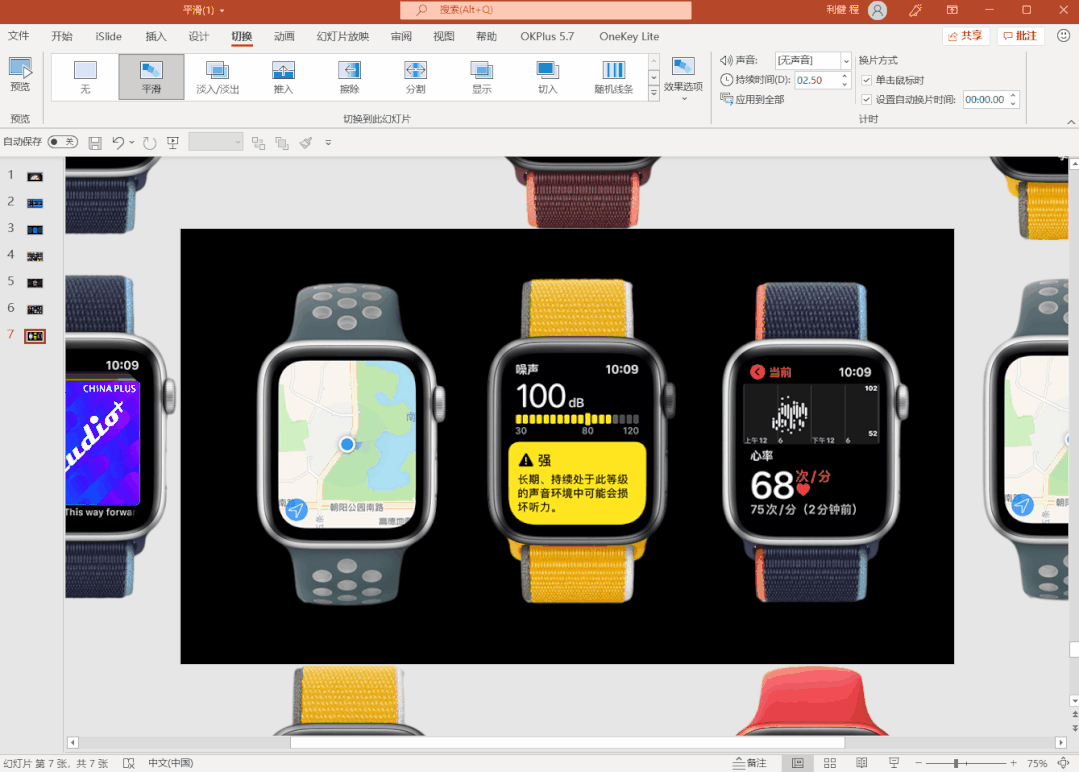Apply the 显示 (Reveal) transition
Screen dimensions: 1079x772
tap(482, 77)
